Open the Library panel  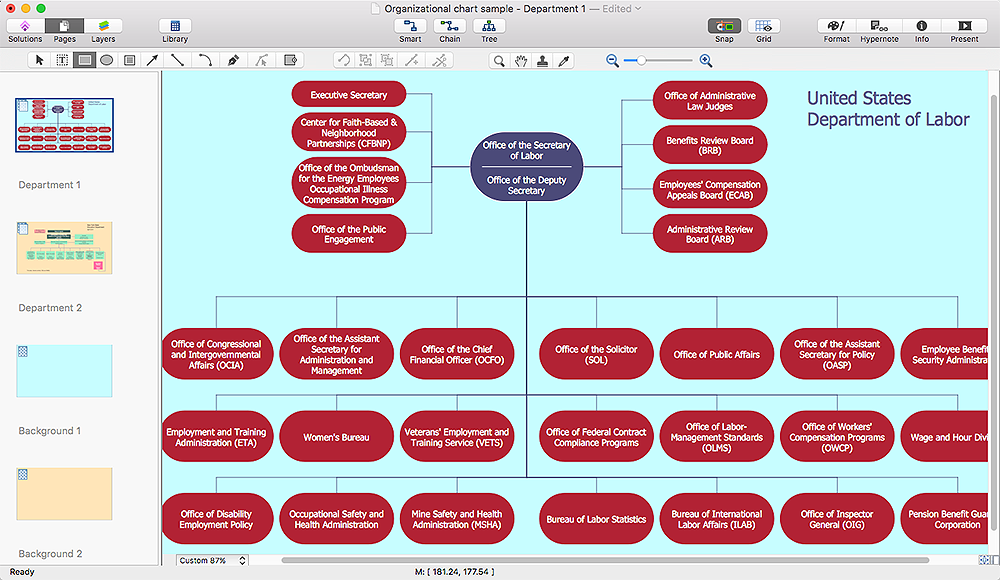[x=175, y=26]
